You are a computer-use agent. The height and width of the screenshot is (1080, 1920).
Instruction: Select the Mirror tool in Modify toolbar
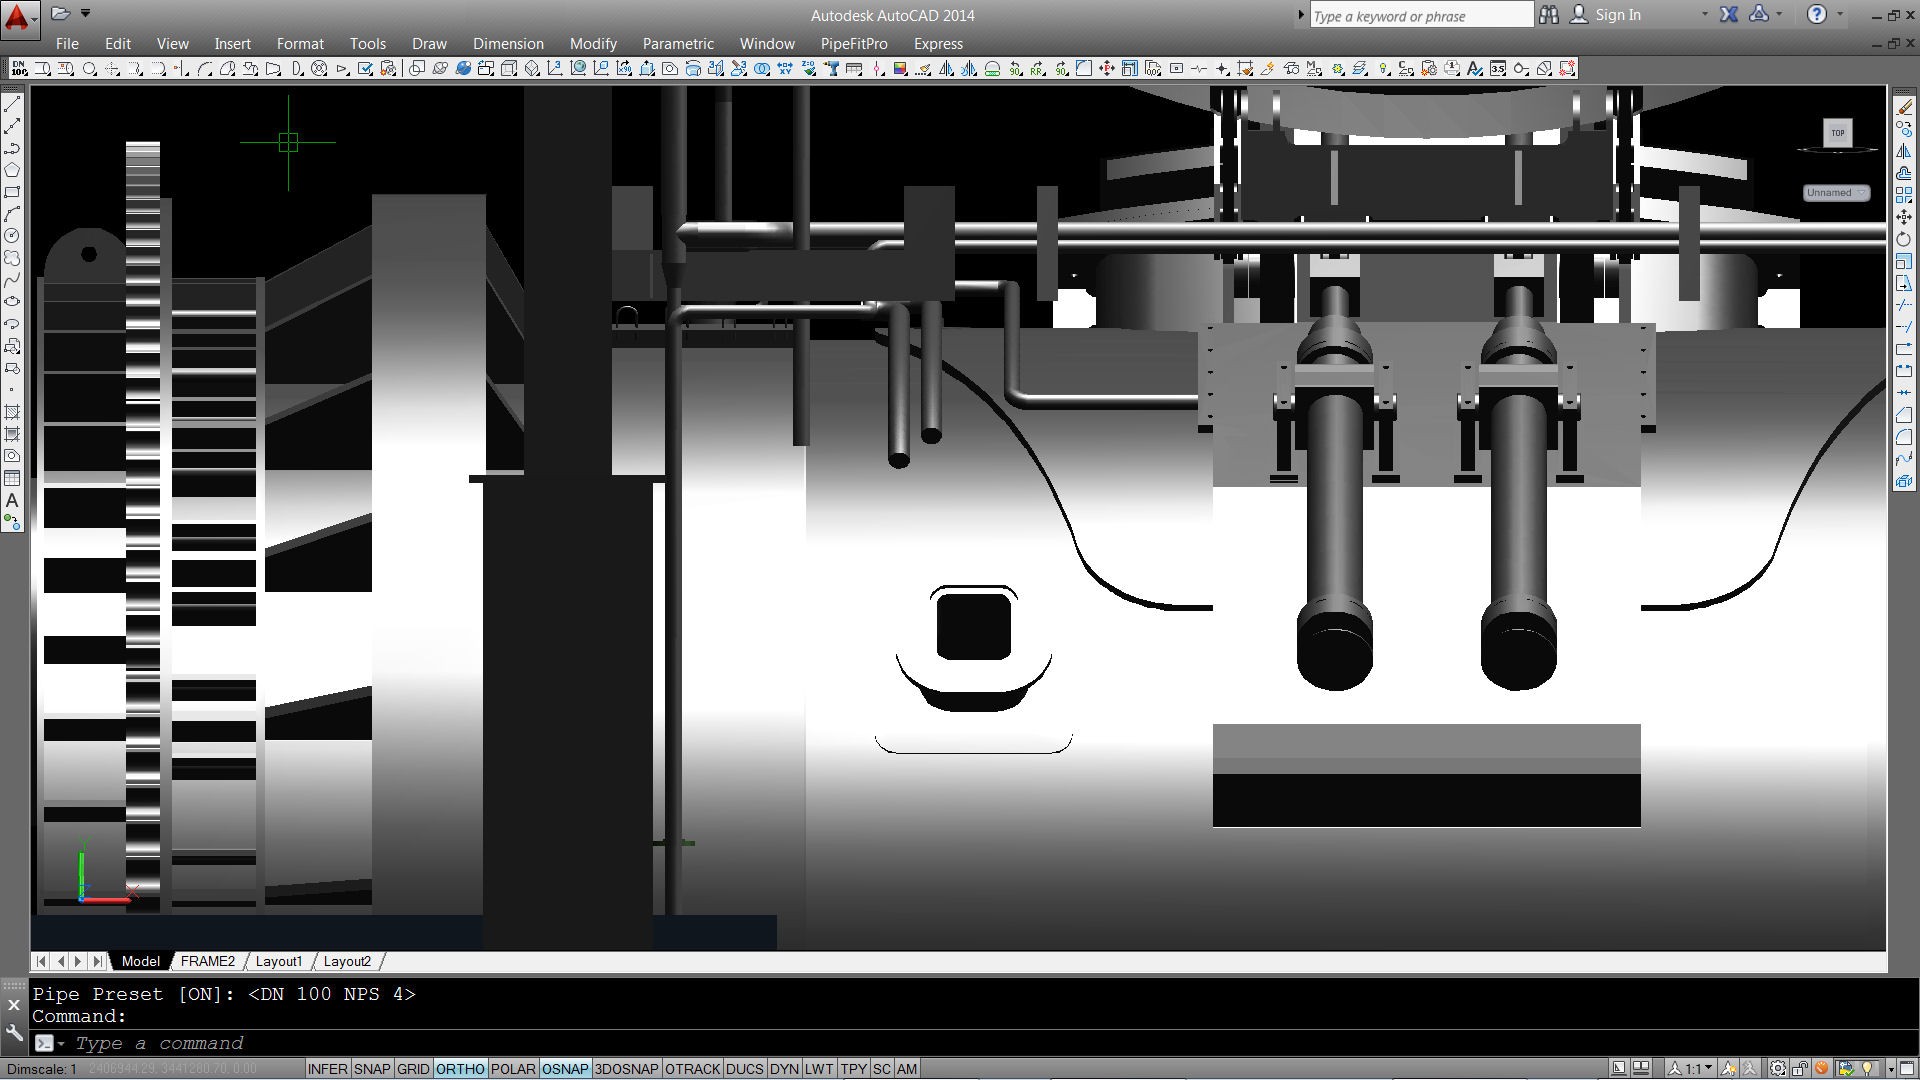click(1904, 151)
